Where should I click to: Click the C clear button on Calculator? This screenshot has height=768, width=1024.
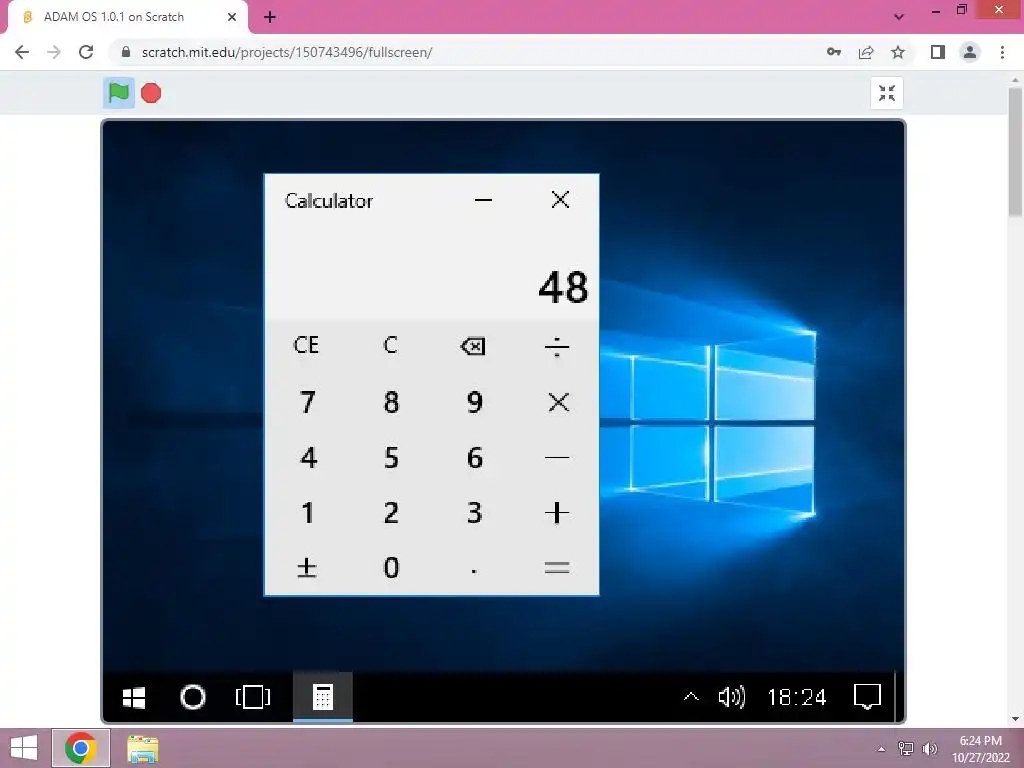point(391,345)
